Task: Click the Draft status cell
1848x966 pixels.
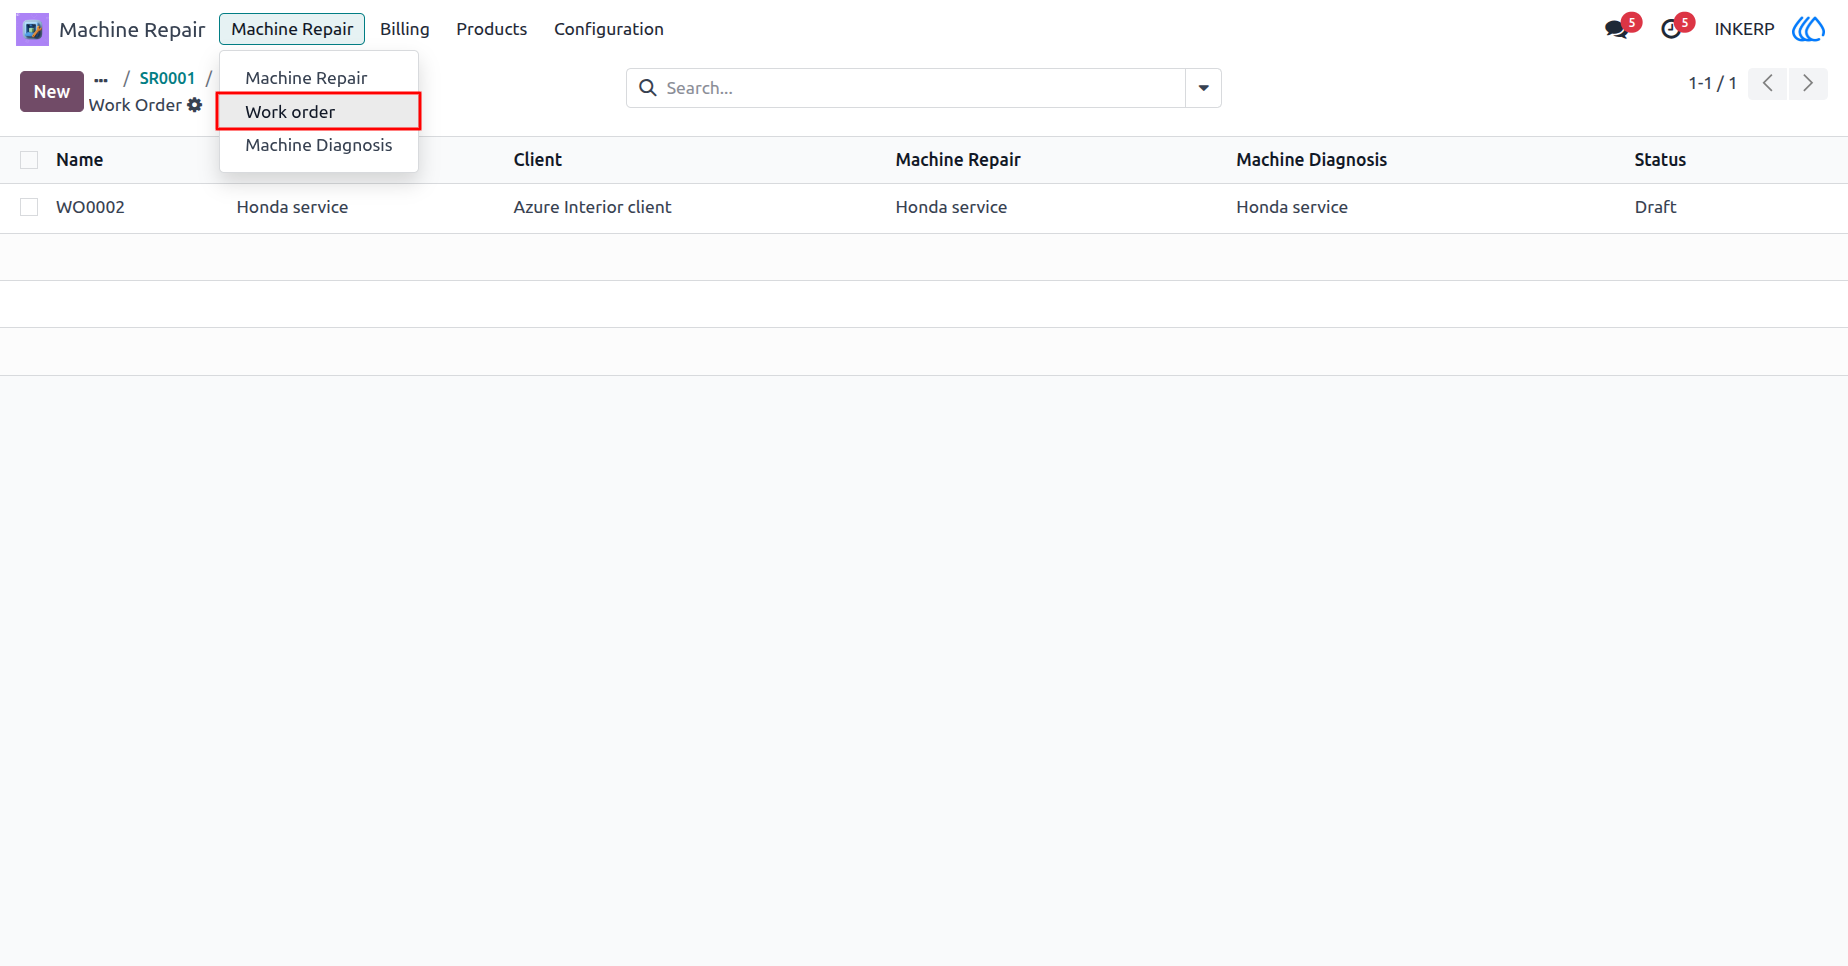Action: point(1655,207)
